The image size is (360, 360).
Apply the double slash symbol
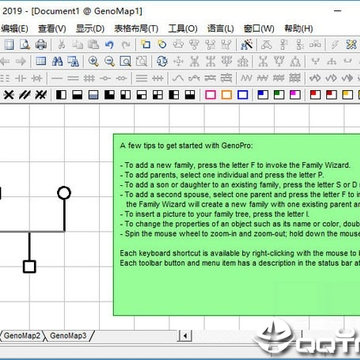point(25,95)
